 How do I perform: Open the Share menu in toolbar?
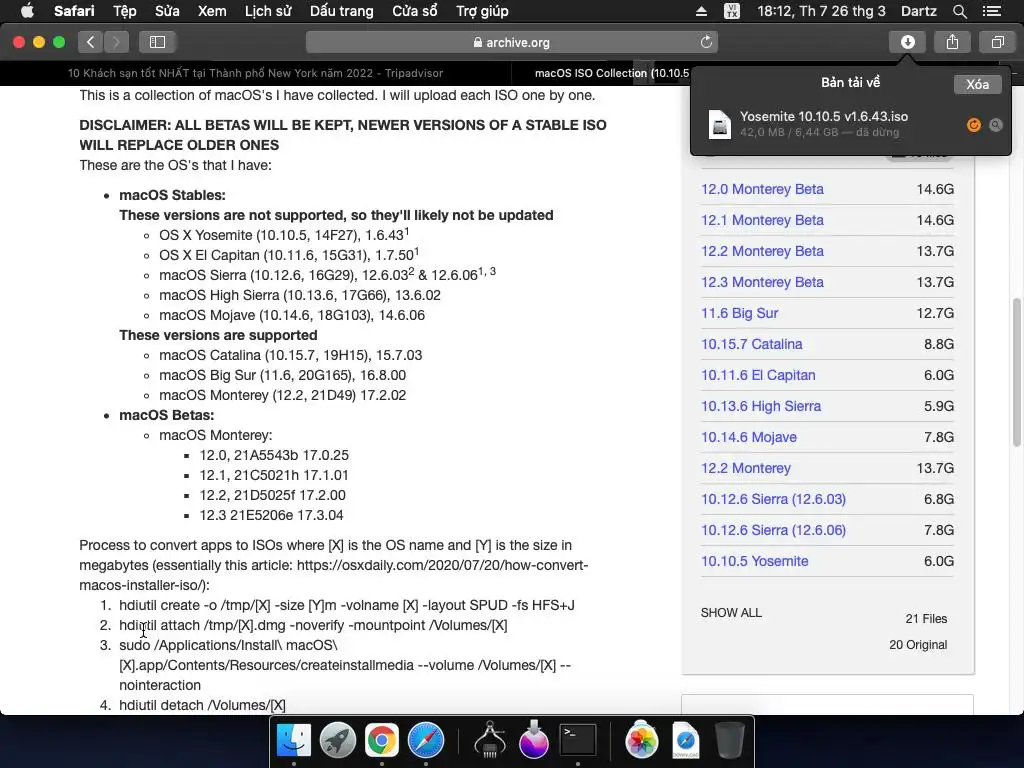(952, 42)
